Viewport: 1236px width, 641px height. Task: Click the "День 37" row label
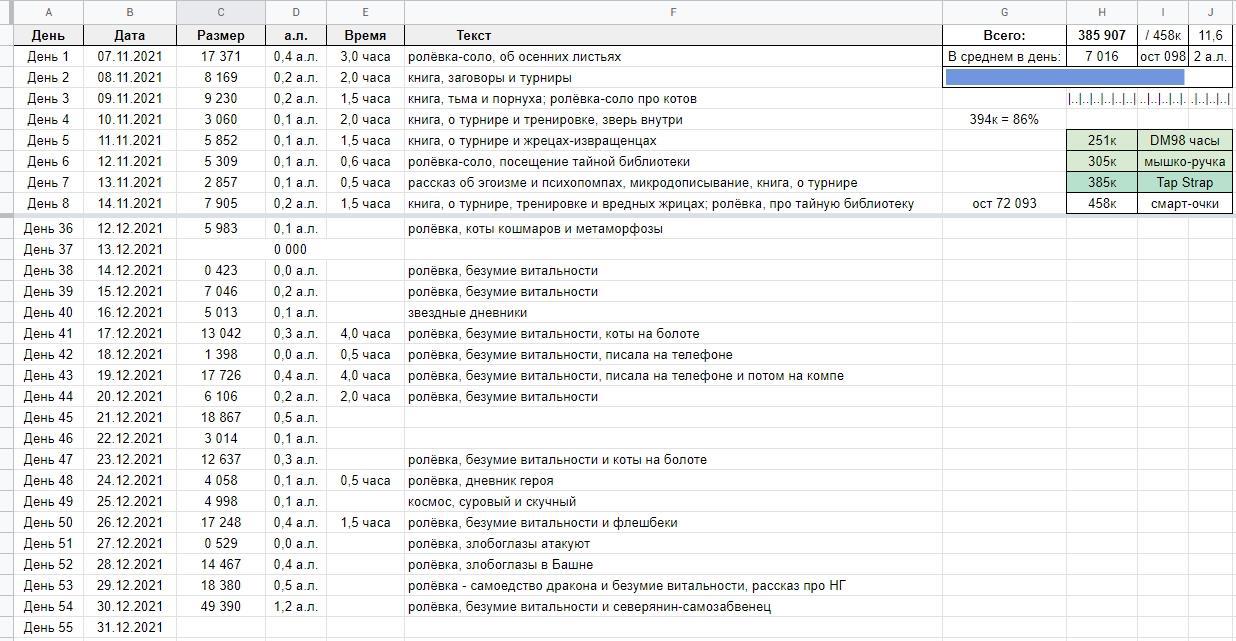pyautogui.click(x=48, y=250)
